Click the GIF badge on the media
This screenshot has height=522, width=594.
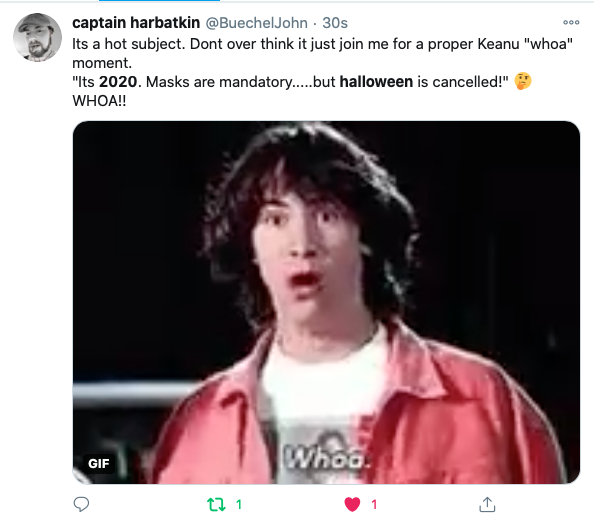click(x=98, y=463)
